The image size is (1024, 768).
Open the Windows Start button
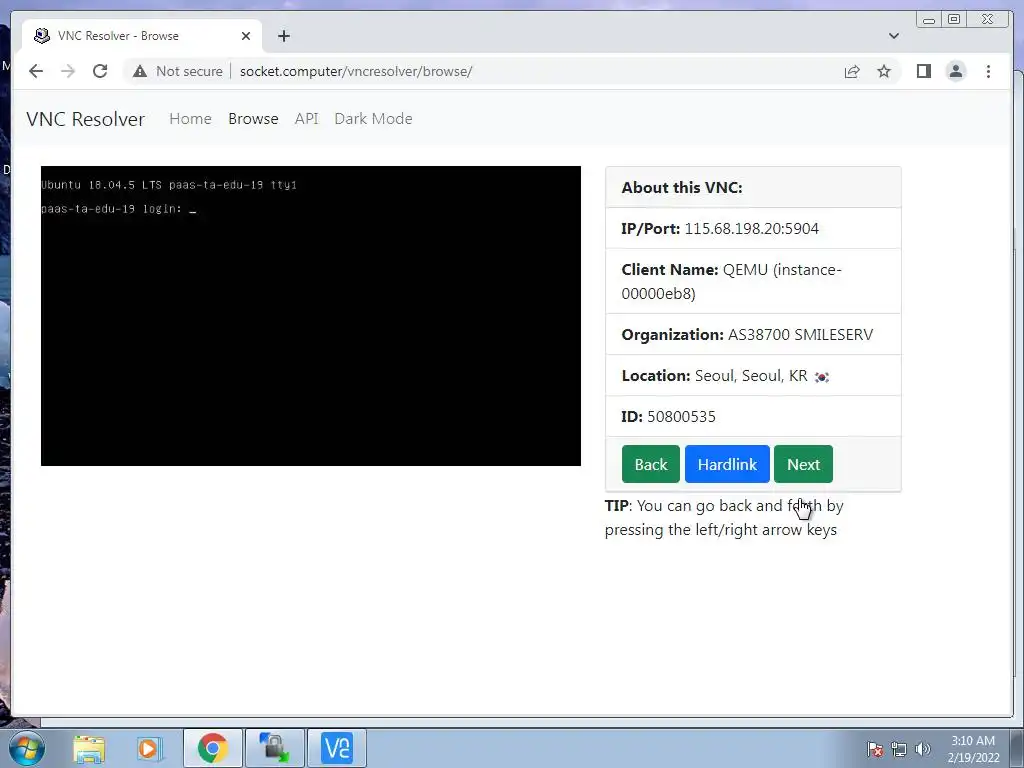point(26,748)
